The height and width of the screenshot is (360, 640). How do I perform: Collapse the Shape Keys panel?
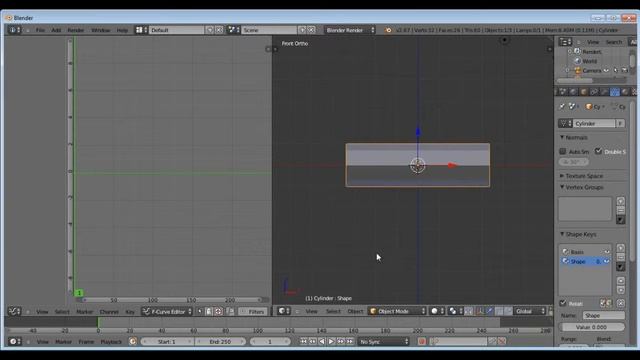(578, 234)
